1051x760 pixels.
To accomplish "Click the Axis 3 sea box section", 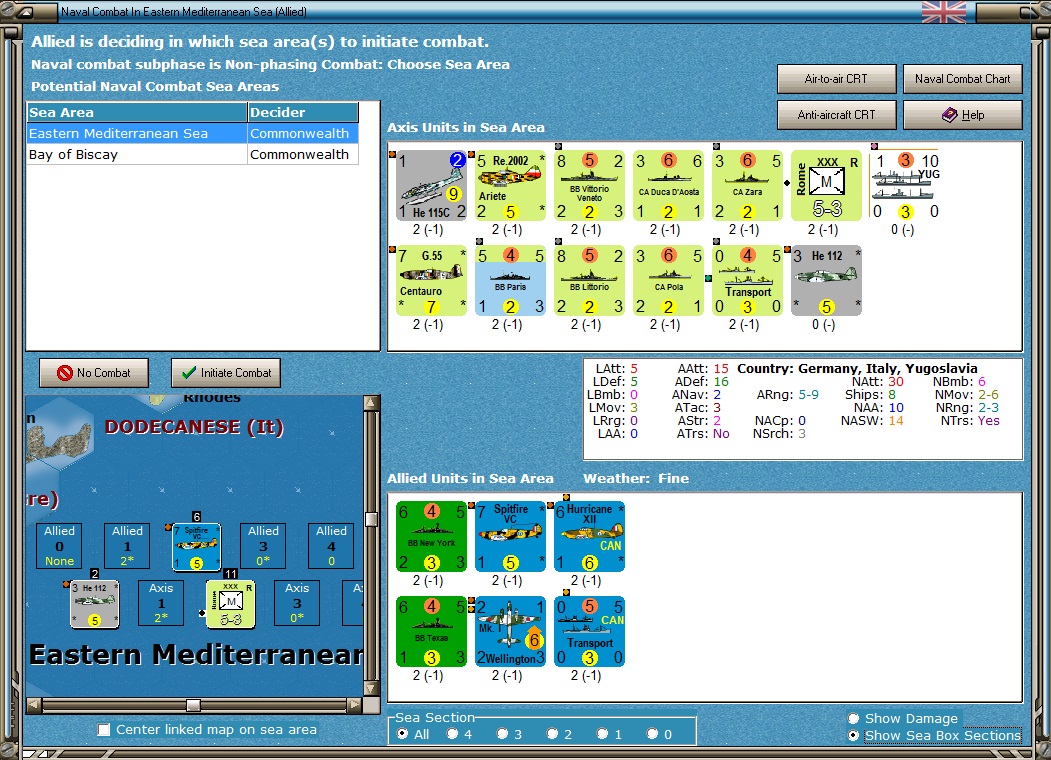I will (297, 603).
